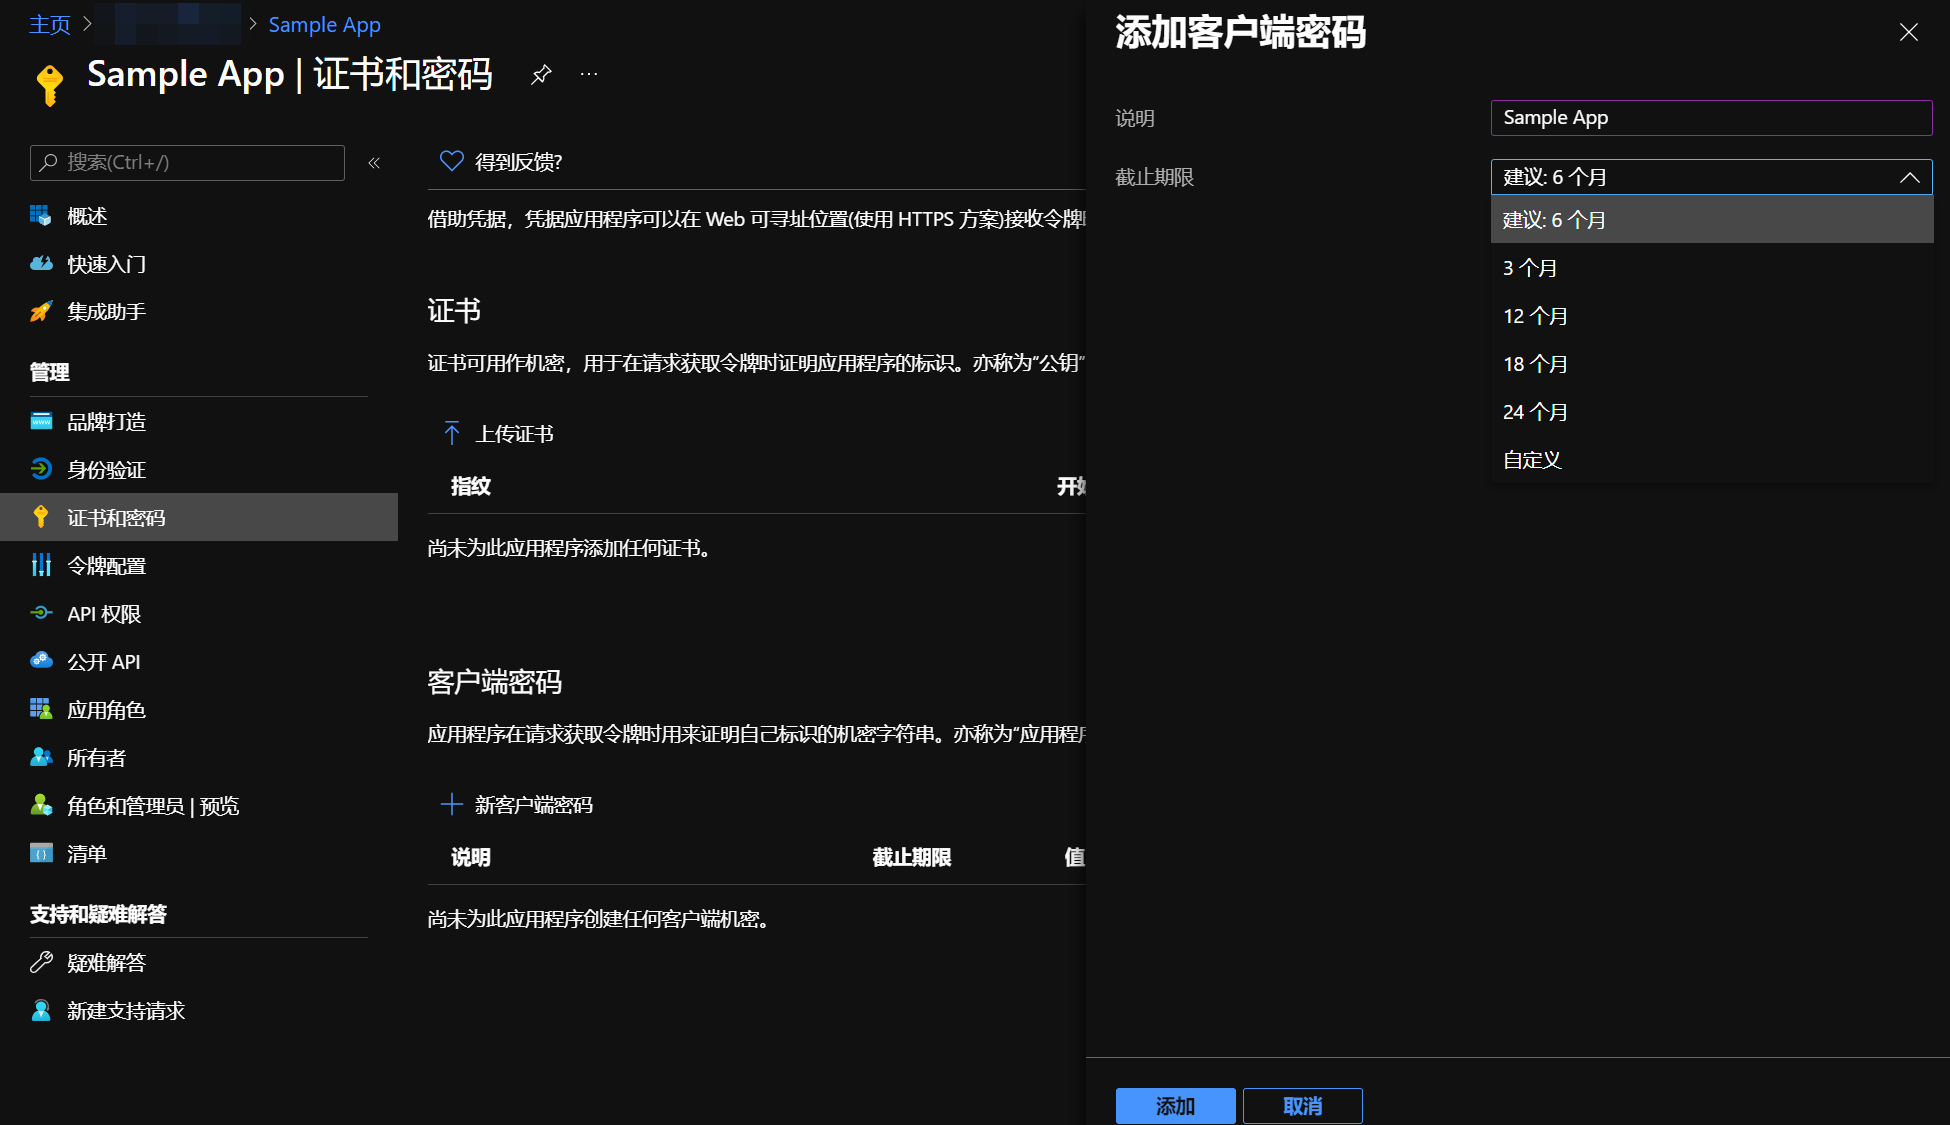This screenshot has height=1125, width=1950.
Task: Click the 令牌配置 bars icon
Action: (x=41, y=566)
